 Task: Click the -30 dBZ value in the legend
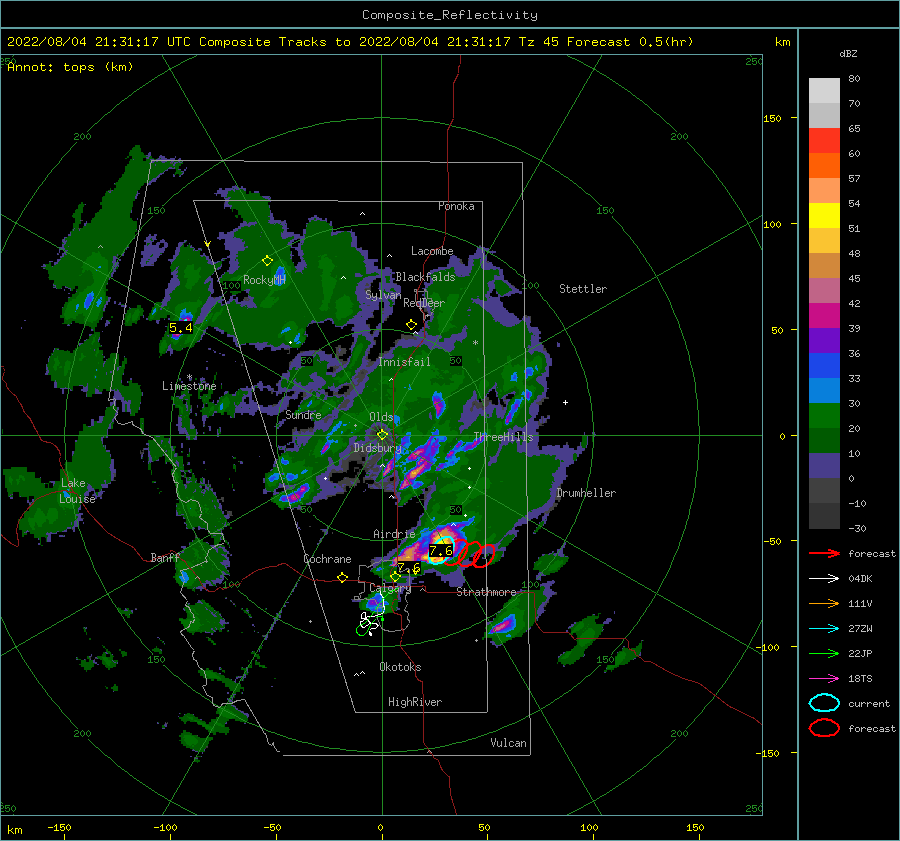(857, 528)
